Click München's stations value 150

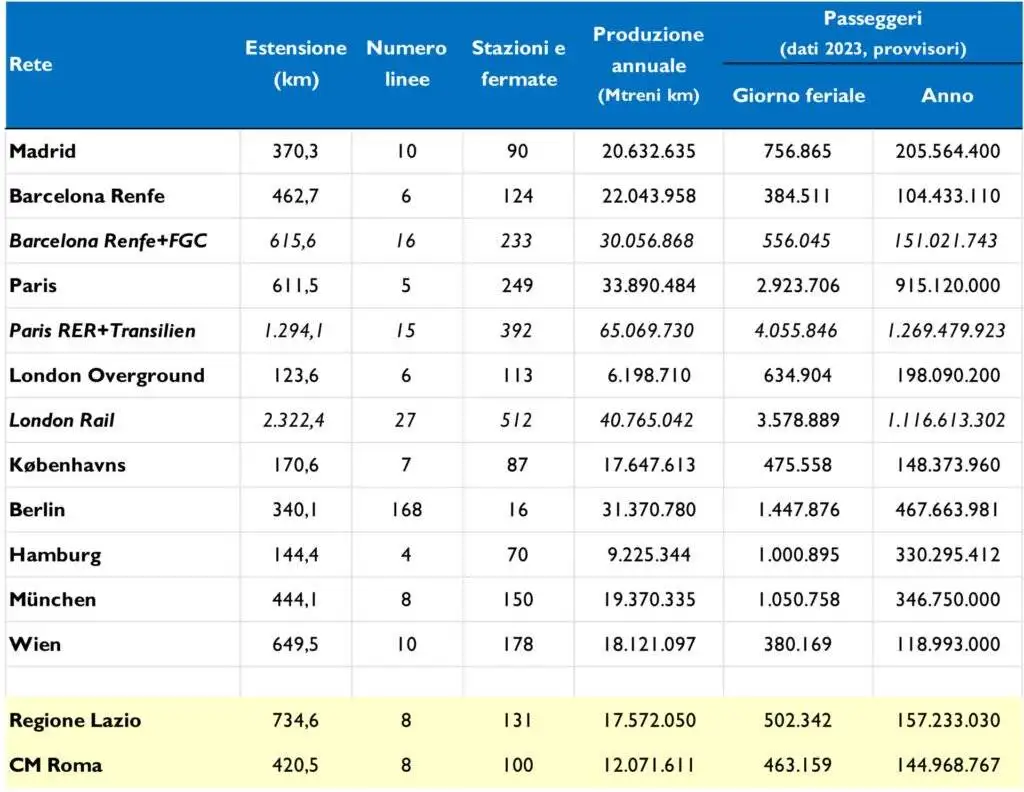pyautogui.click(x=518, y=600)
